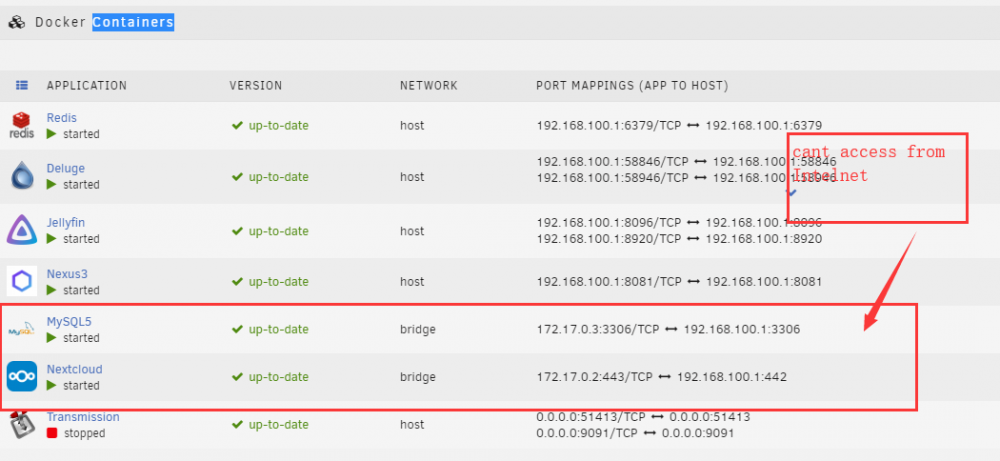Viewport: 1000px width, 461px height.
Task: Open the Redis container link
Action: click(x=61, y=118)
